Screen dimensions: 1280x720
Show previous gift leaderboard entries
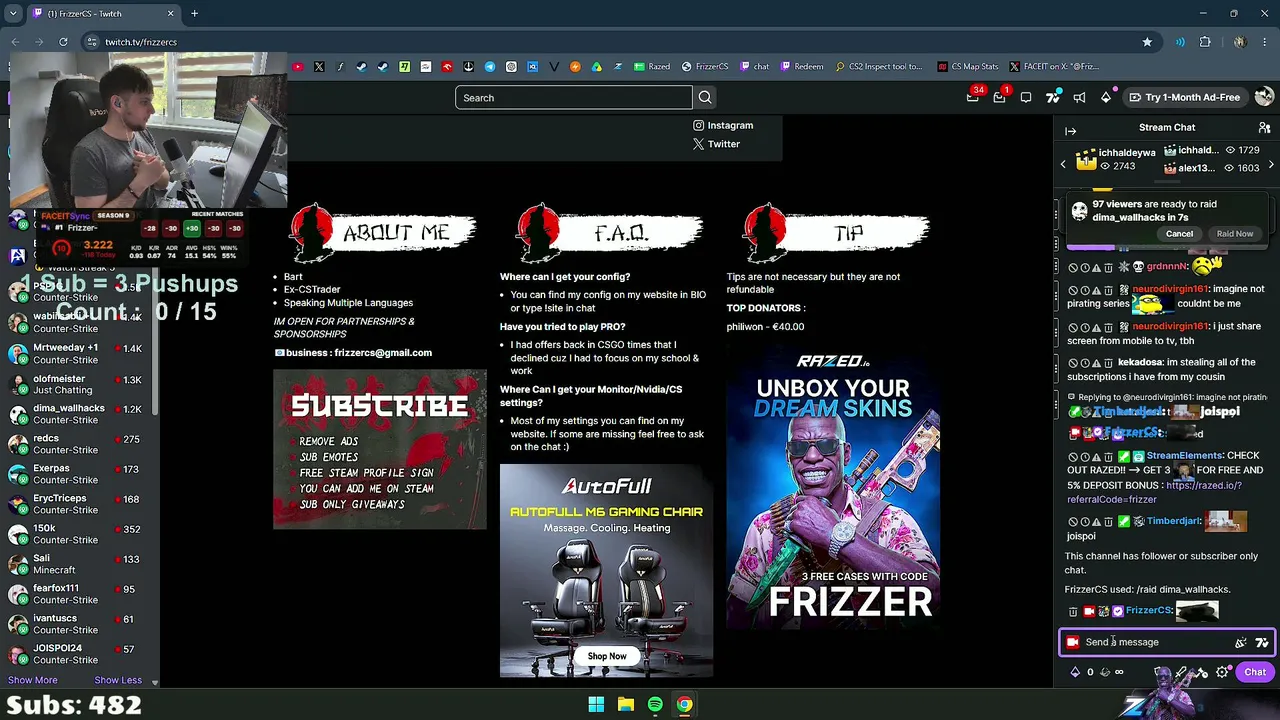coord(1063,163)
